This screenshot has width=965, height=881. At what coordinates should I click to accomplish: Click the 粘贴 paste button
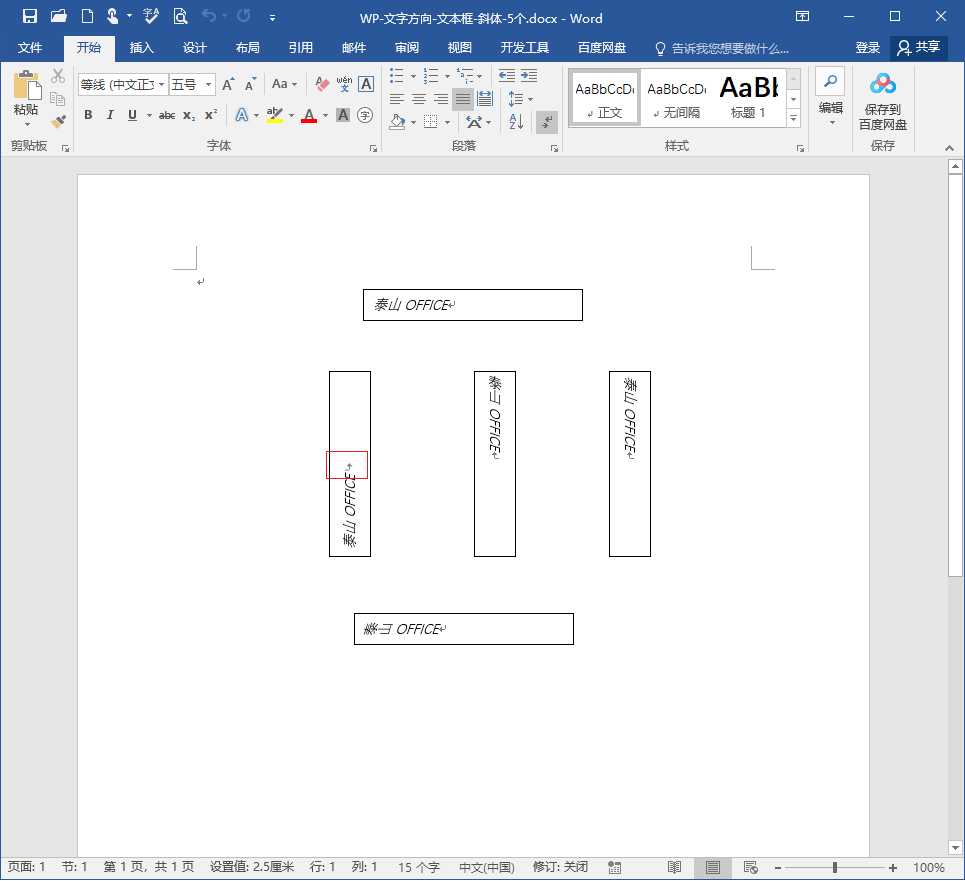click(x=26, y=98)
